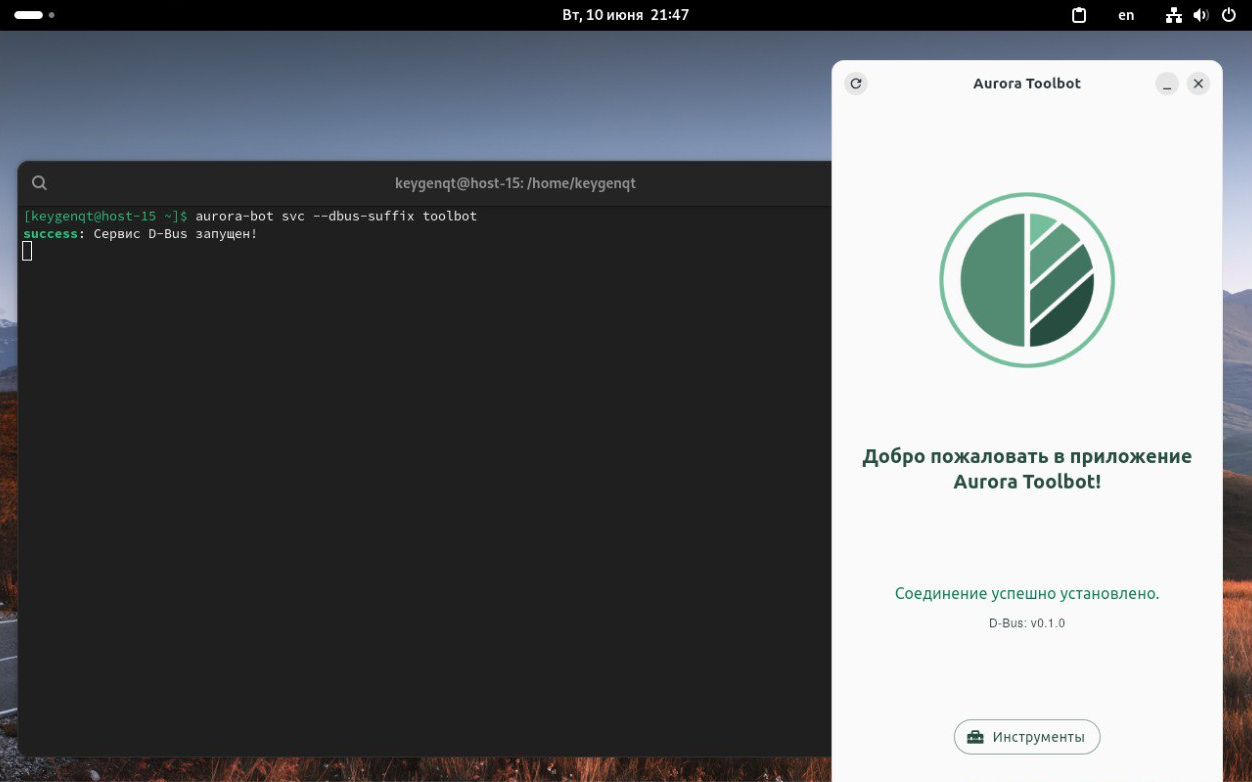Click the wired network status icon
The image size is (1252, 782).
coord(1175,15)
